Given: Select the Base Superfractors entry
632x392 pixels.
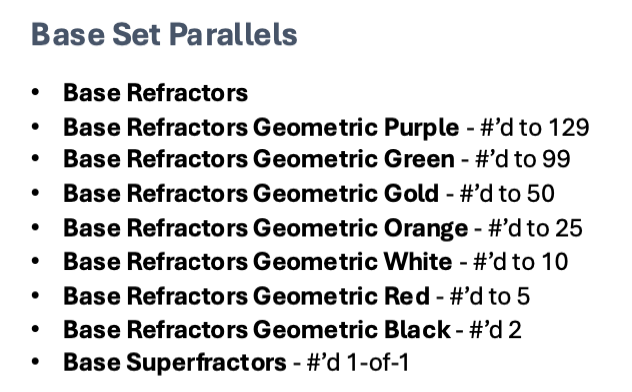Looking at the screenshot, I should pyautogui.click(x=175, y=363).
